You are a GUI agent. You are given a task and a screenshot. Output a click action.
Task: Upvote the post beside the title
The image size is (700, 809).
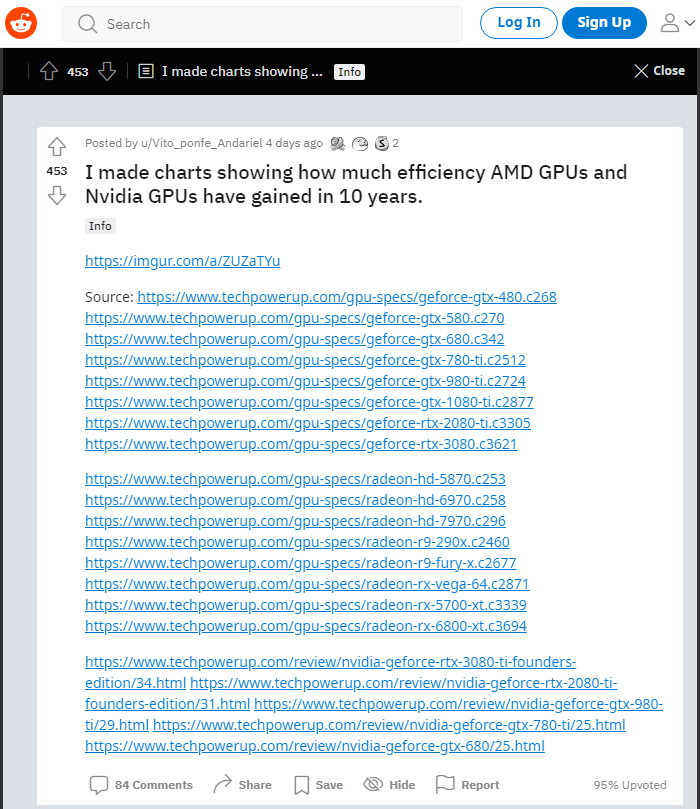(57, 147)
